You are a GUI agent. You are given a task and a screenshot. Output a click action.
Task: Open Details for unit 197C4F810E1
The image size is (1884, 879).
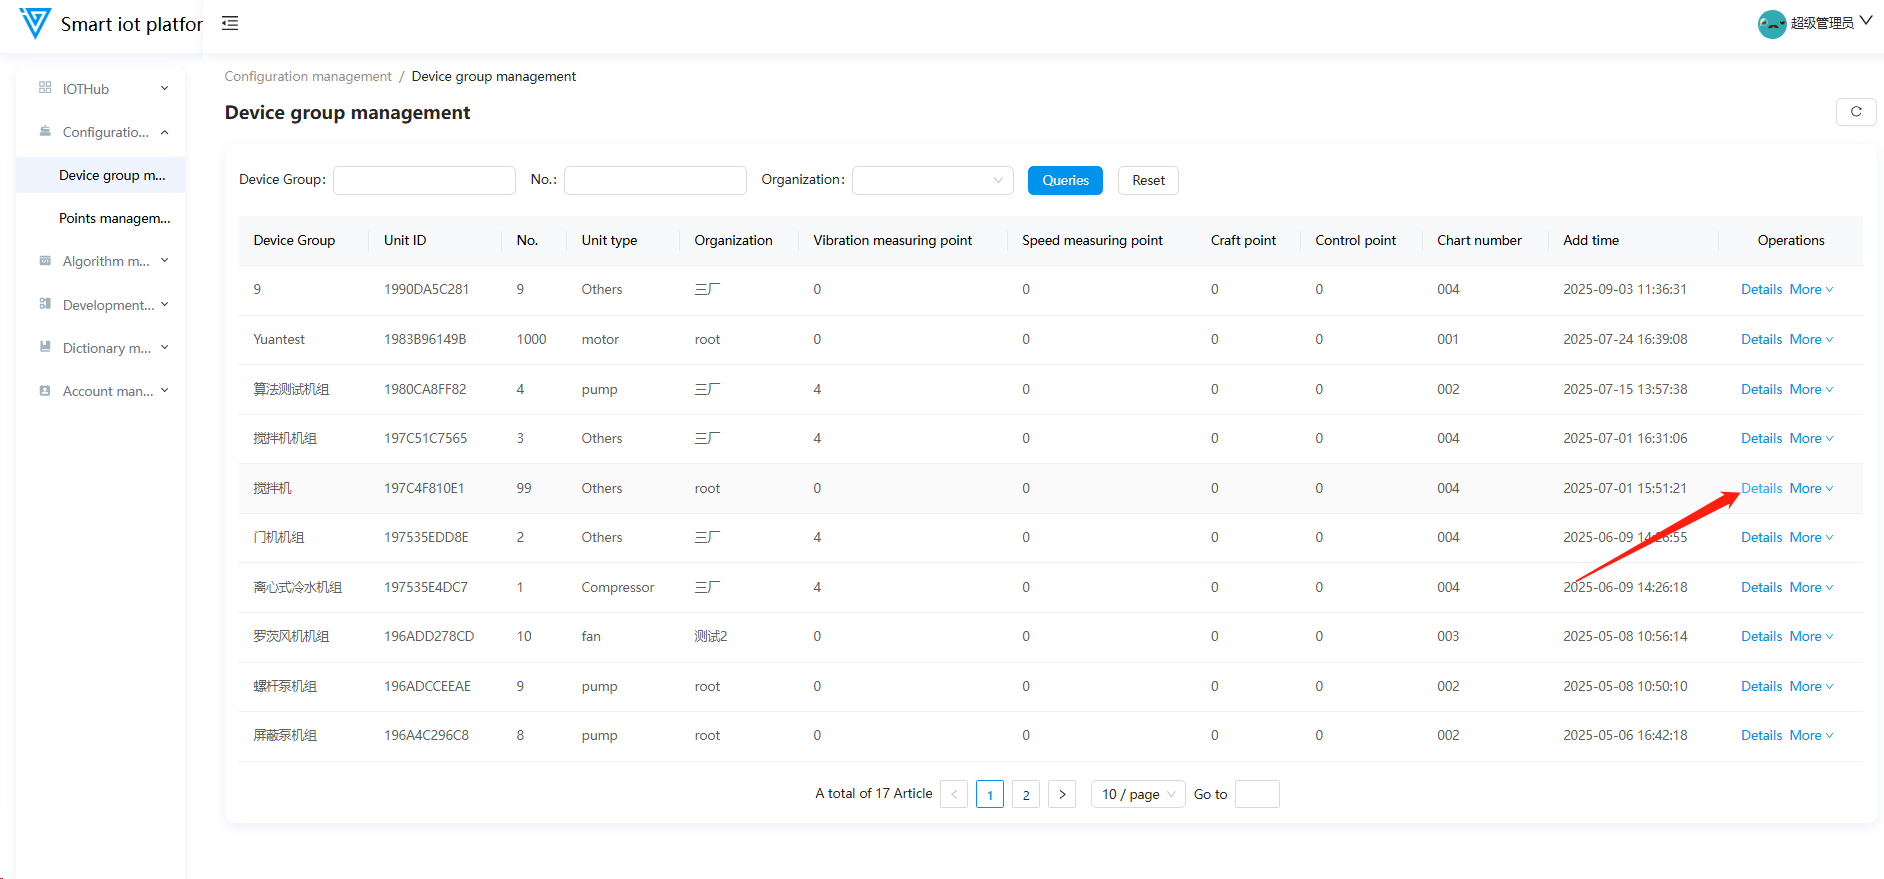click(1761, 488)
